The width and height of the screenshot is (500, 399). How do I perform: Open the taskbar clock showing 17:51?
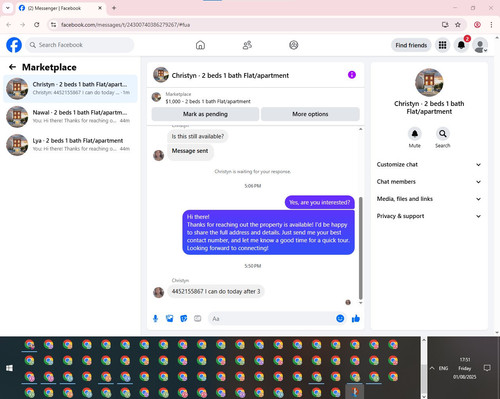pos(465,368)
